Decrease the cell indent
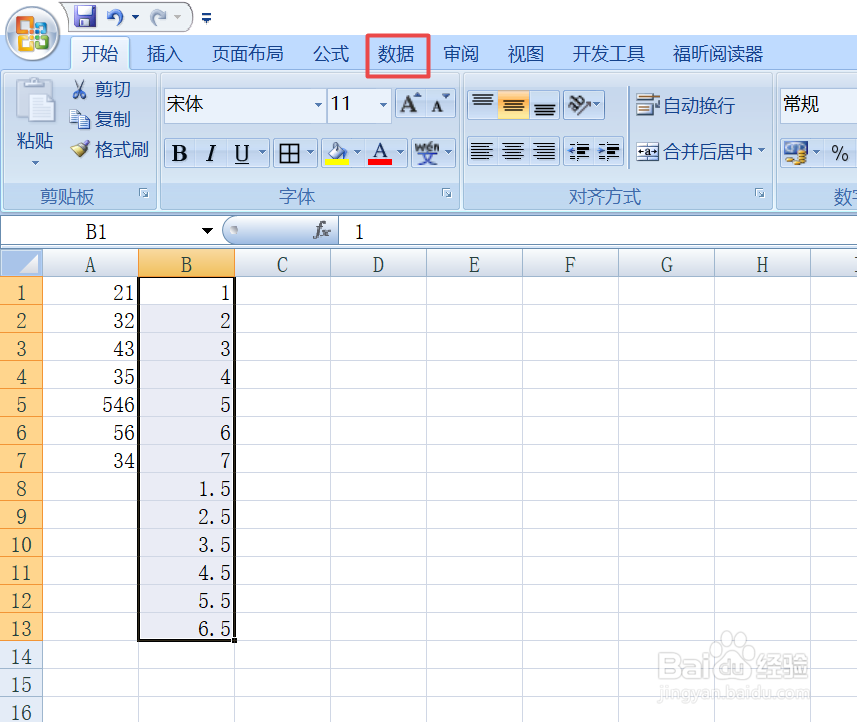Image resolution: width=857 pixels, height=722 pixels. [x=579, y=151]
